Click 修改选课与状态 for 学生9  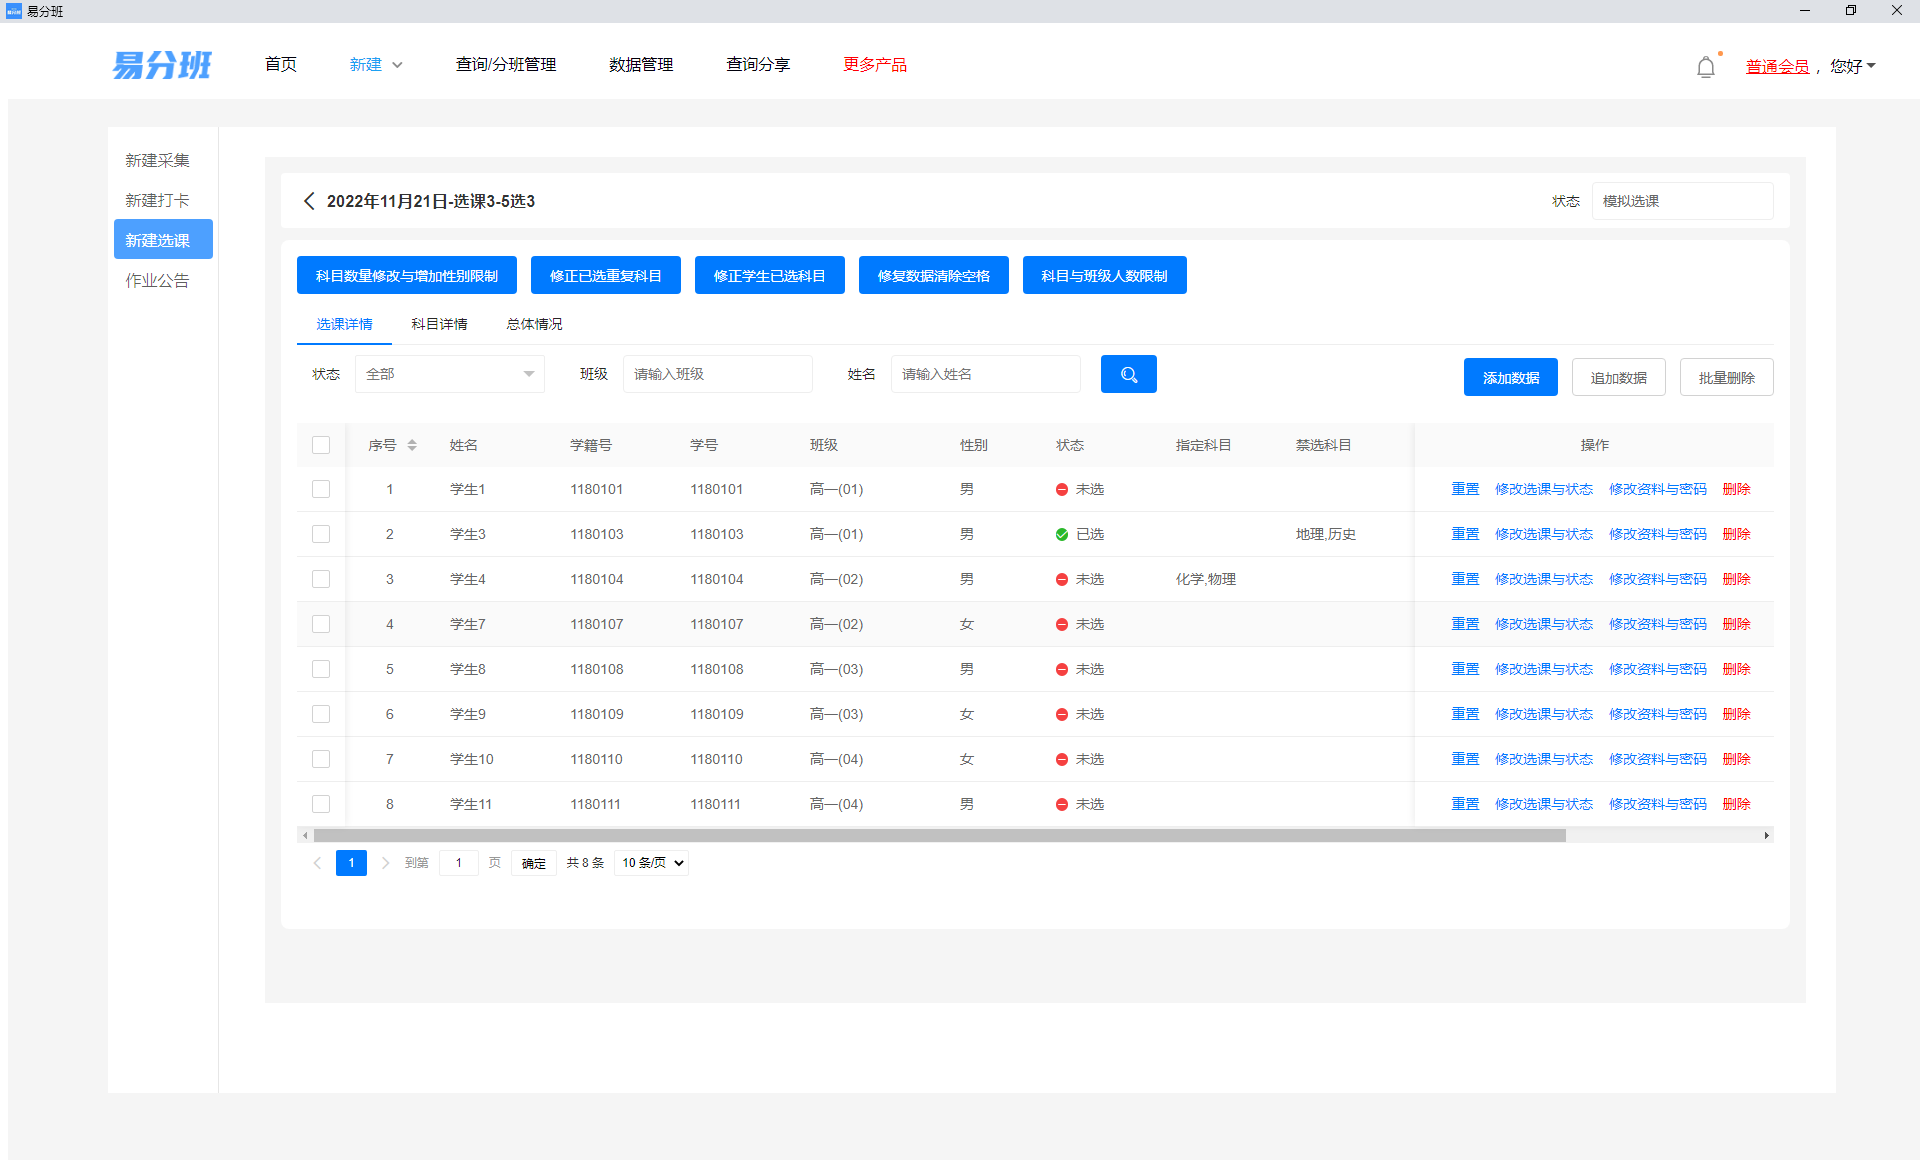(1544, 714)
